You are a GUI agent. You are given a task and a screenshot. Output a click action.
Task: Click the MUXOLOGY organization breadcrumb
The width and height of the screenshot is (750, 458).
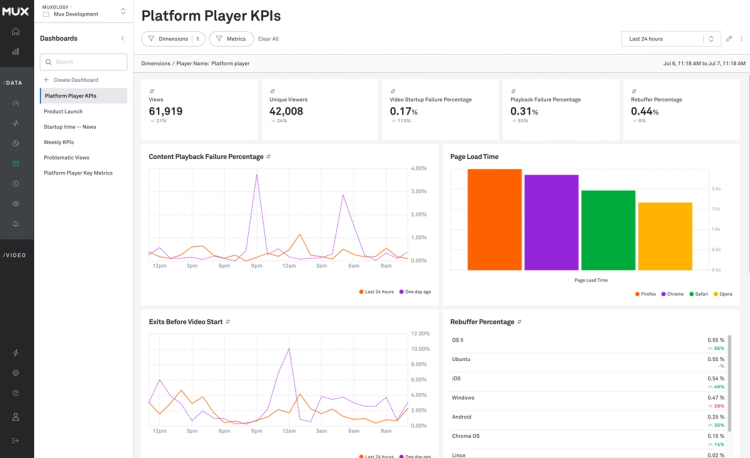(x=55, y=7)
